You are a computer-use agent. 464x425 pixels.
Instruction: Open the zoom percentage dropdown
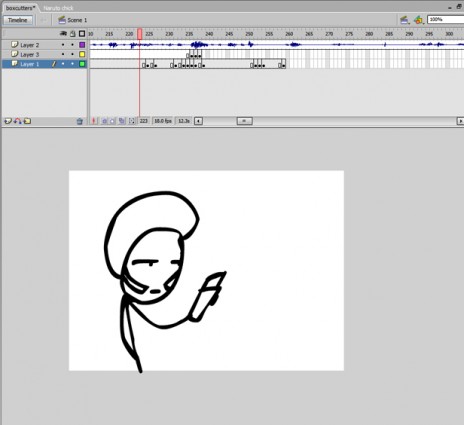pos(445,20)
